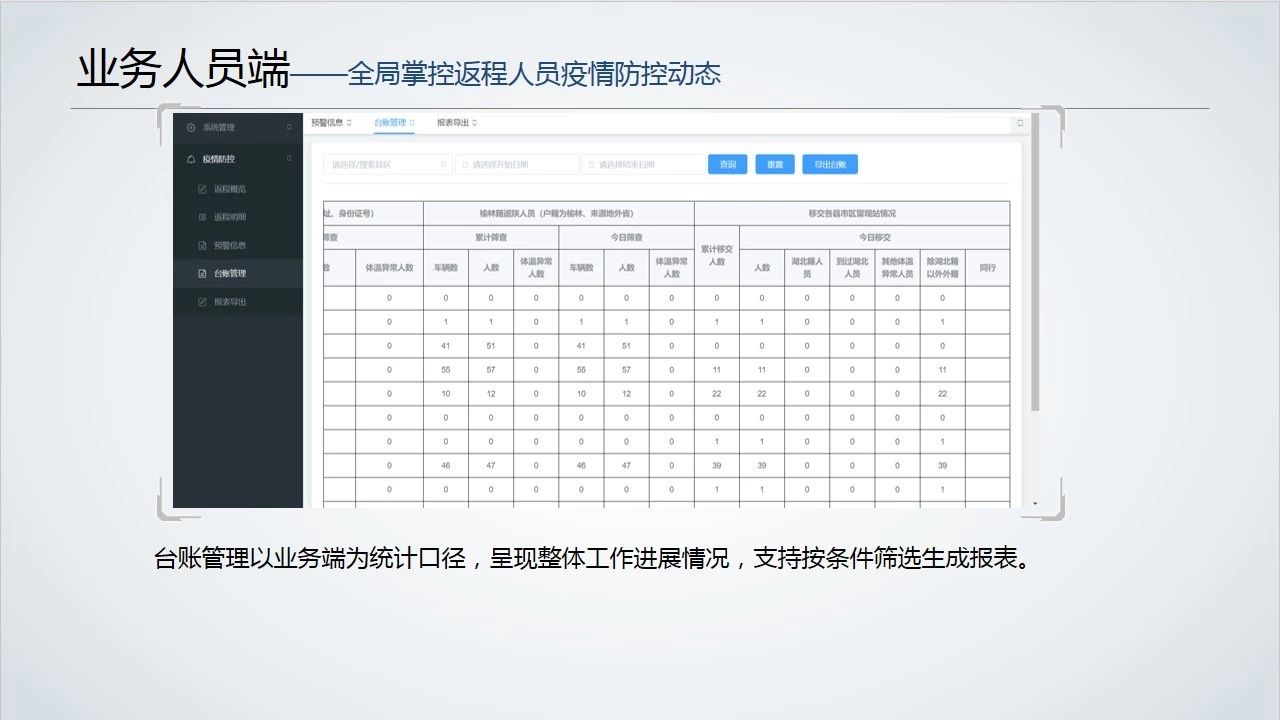Click the 导出台账 button
1280x720 pixels.
tap(829, 165)
